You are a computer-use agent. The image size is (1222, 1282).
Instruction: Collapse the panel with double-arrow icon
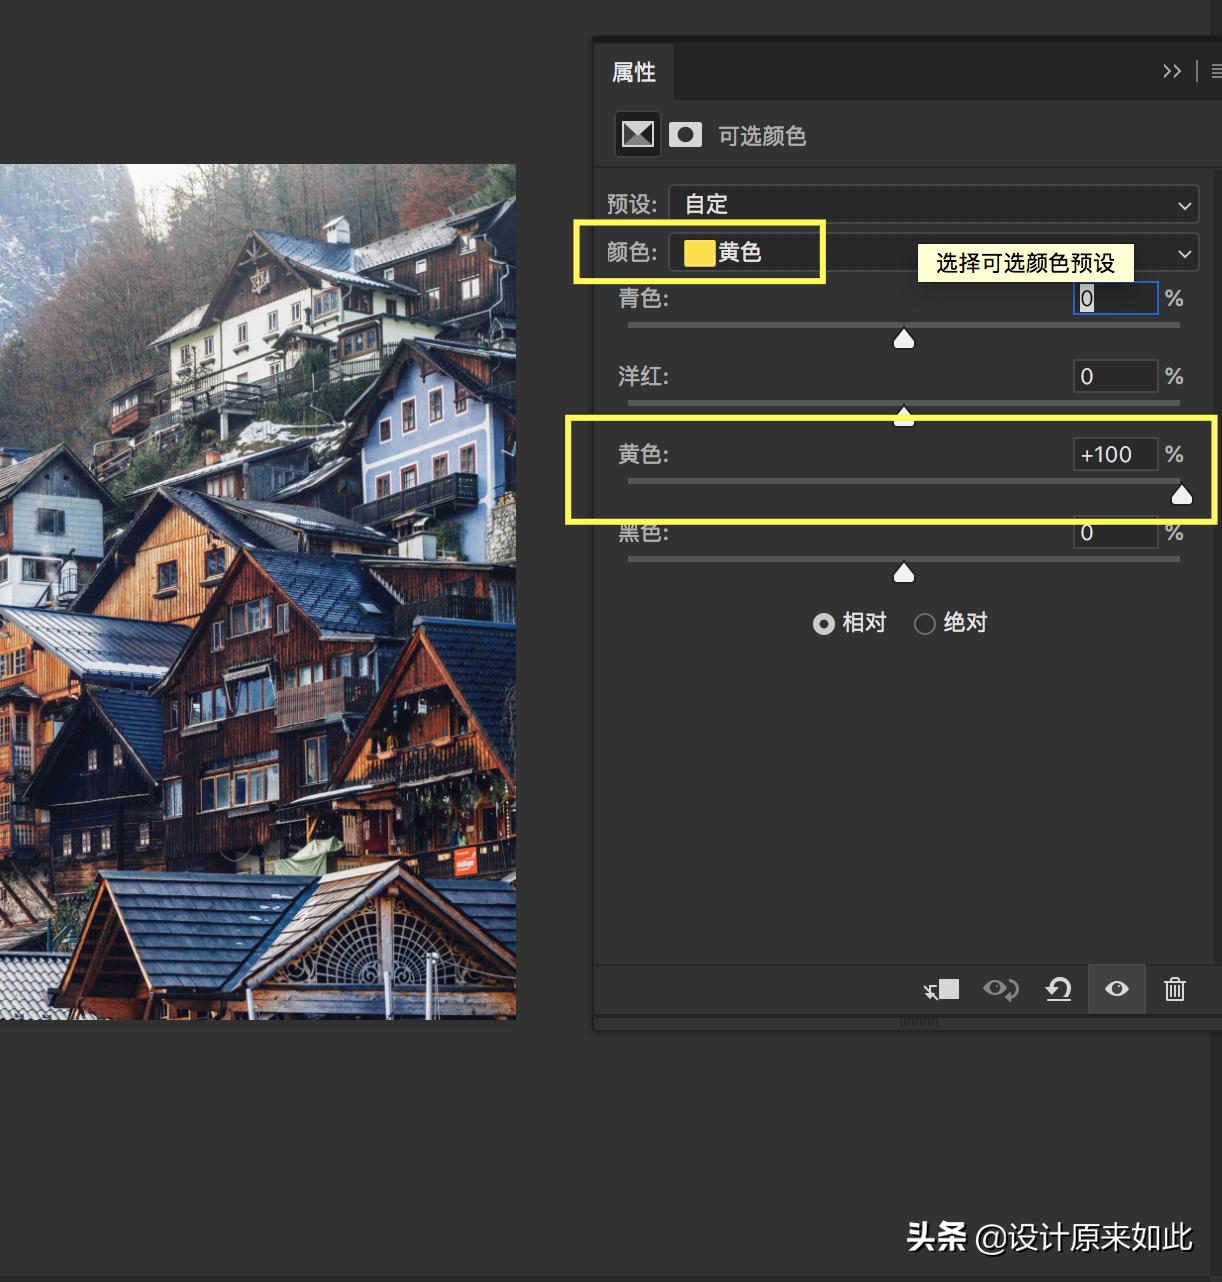1172,71
